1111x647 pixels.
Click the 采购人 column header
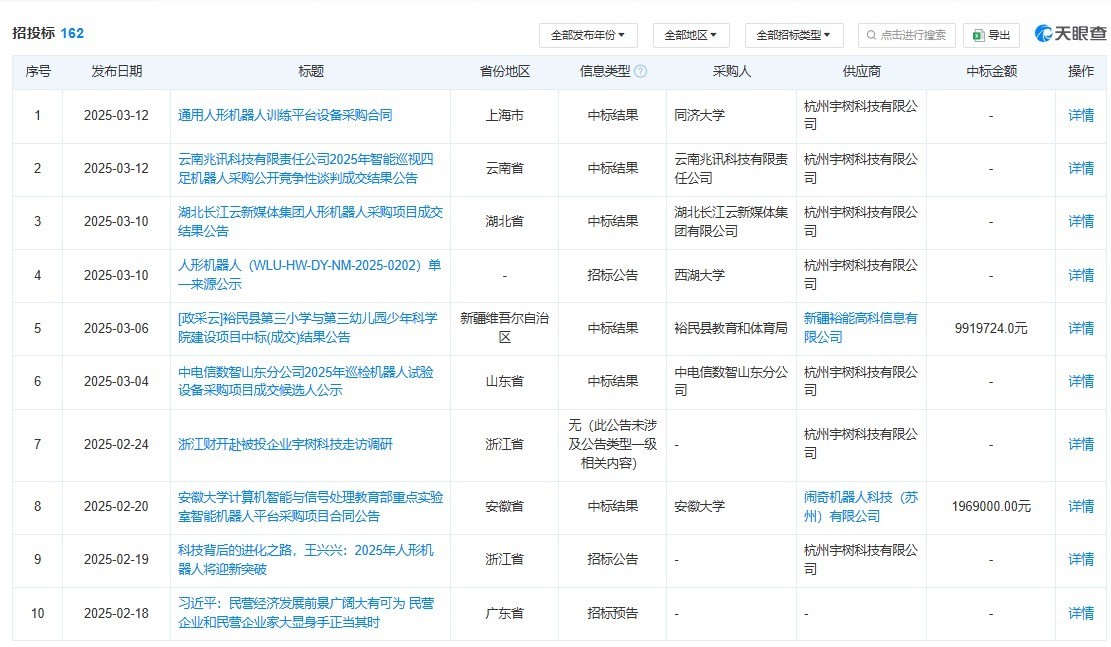pos(731,72)
